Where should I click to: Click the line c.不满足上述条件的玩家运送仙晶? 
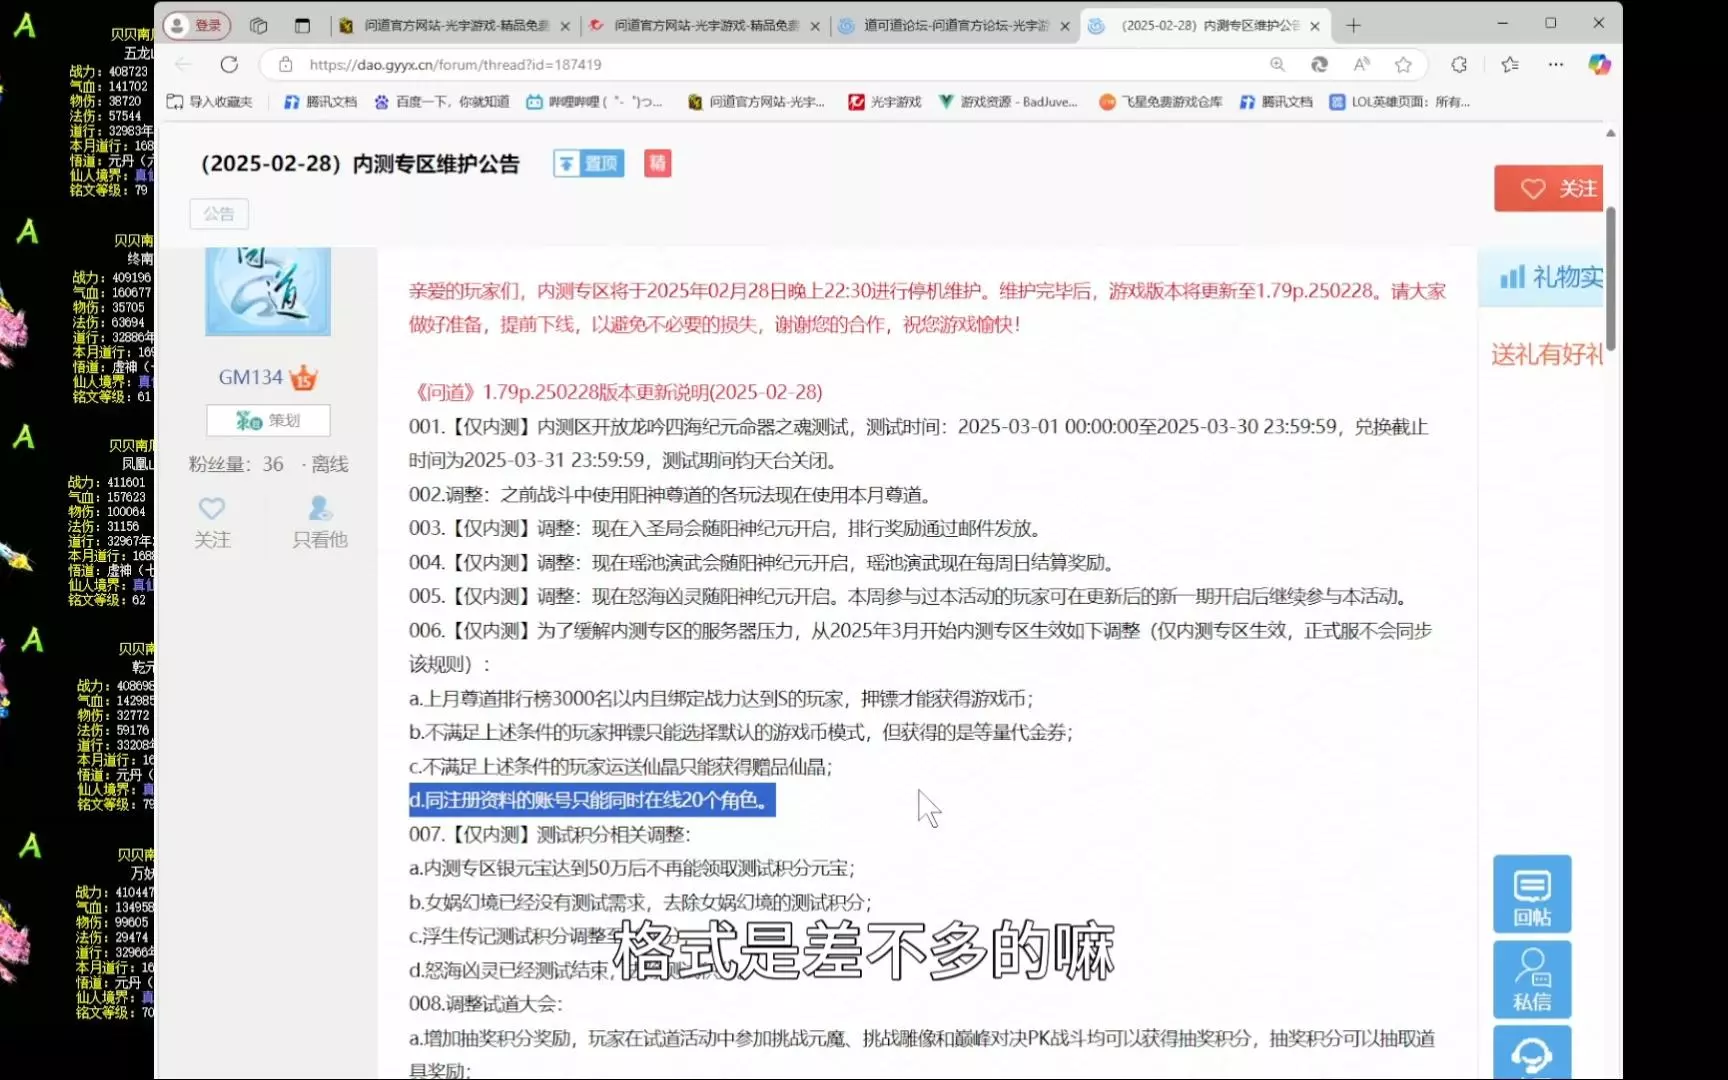(620, 766)
